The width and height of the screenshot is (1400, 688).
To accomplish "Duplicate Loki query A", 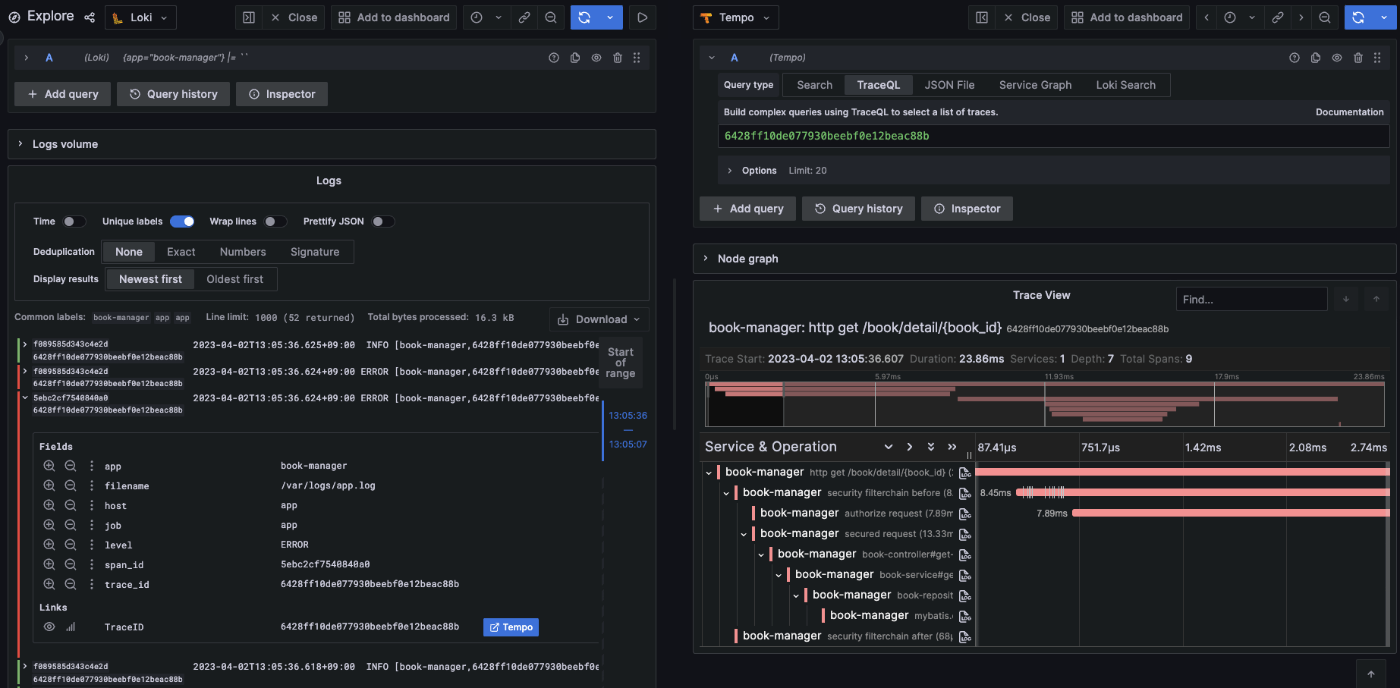I will click(575, 58).
